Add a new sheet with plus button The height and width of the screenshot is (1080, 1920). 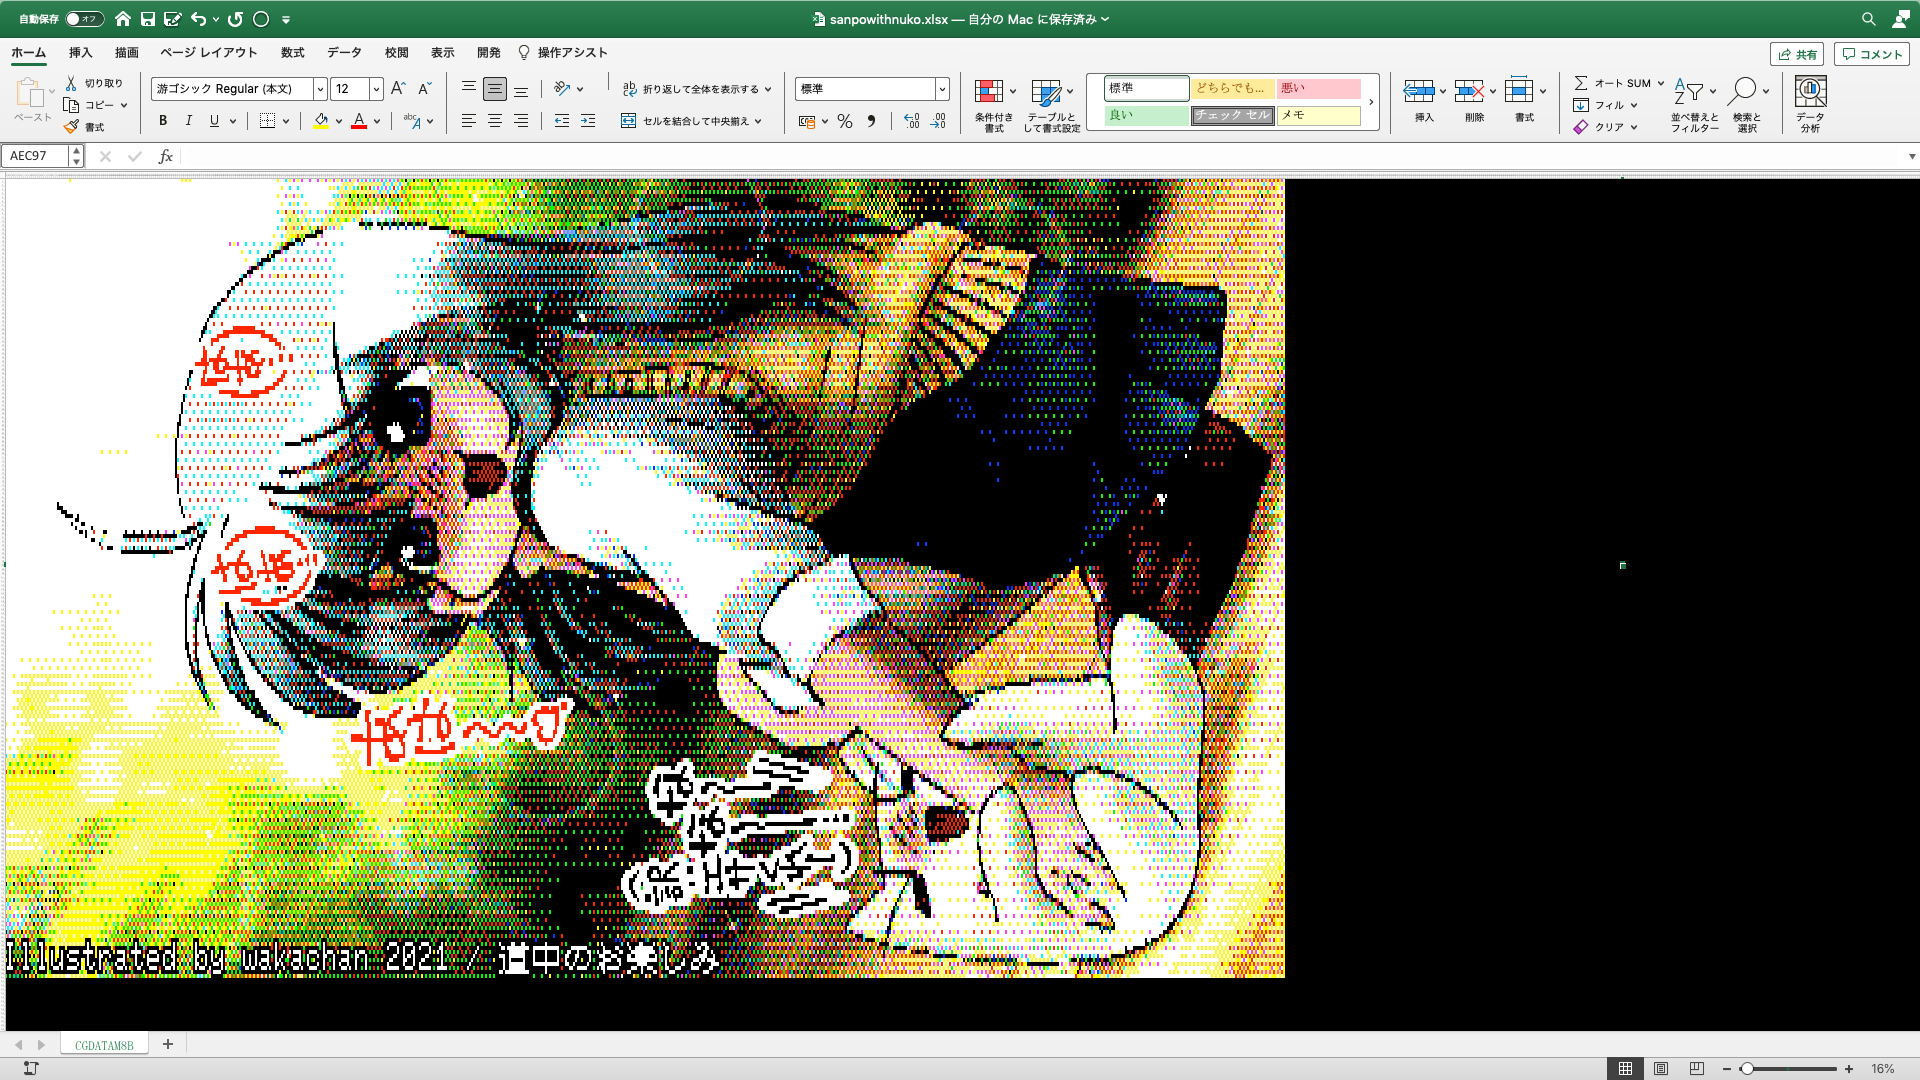168,1044
